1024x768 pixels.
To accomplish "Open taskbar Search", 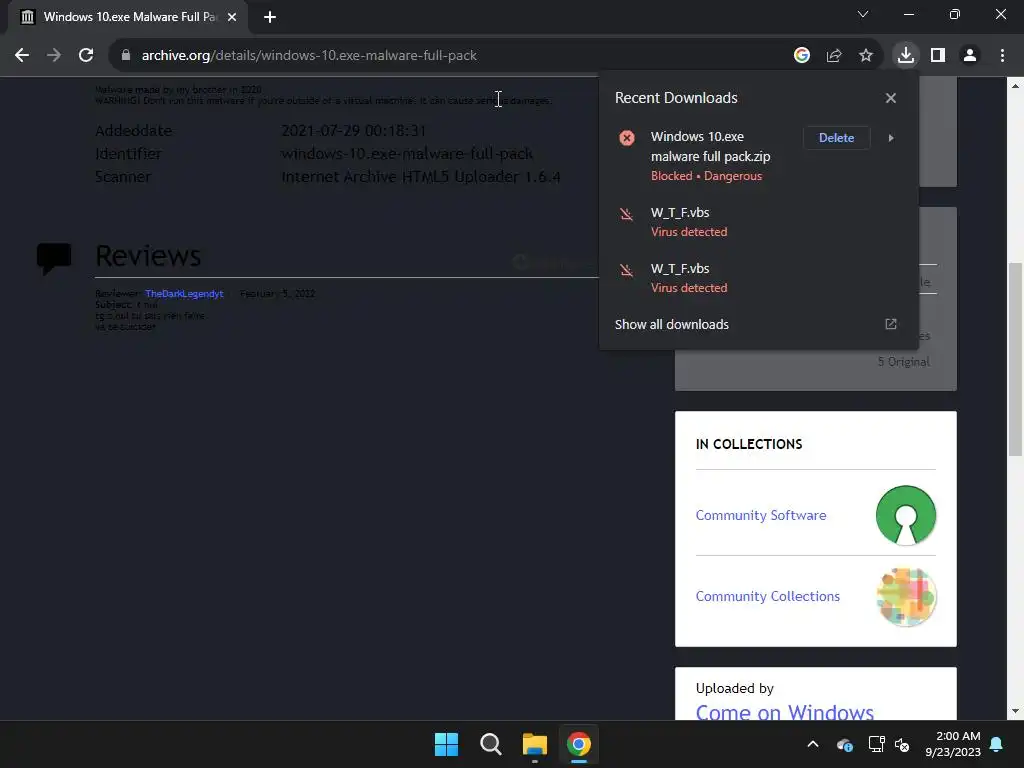I will click(x=490, y=744).
